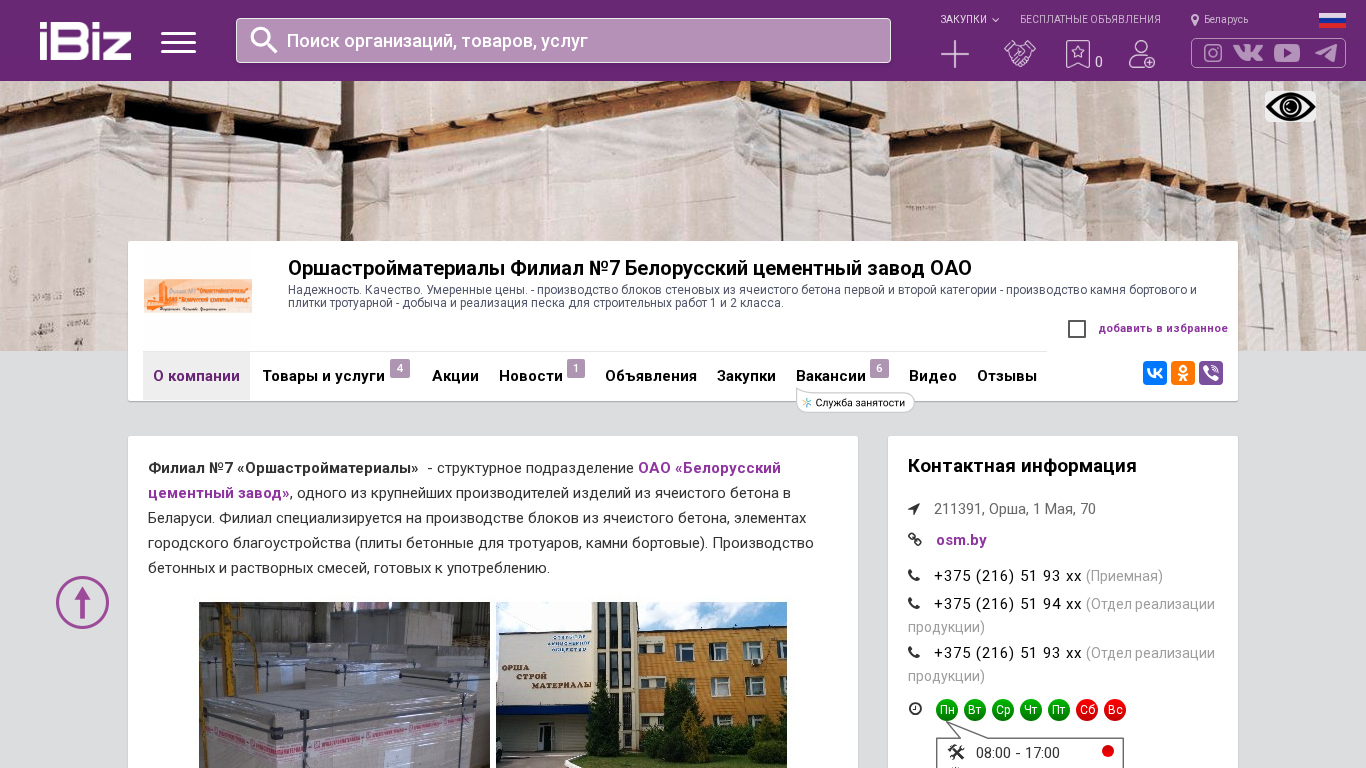Open the factory building photo thumbnail
1366x768 pixels.
(641, 685)
